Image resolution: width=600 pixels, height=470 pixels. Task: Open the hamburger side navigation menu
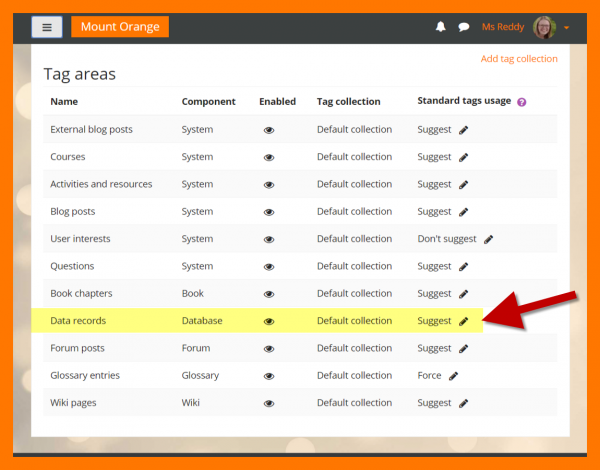[47, 27]
